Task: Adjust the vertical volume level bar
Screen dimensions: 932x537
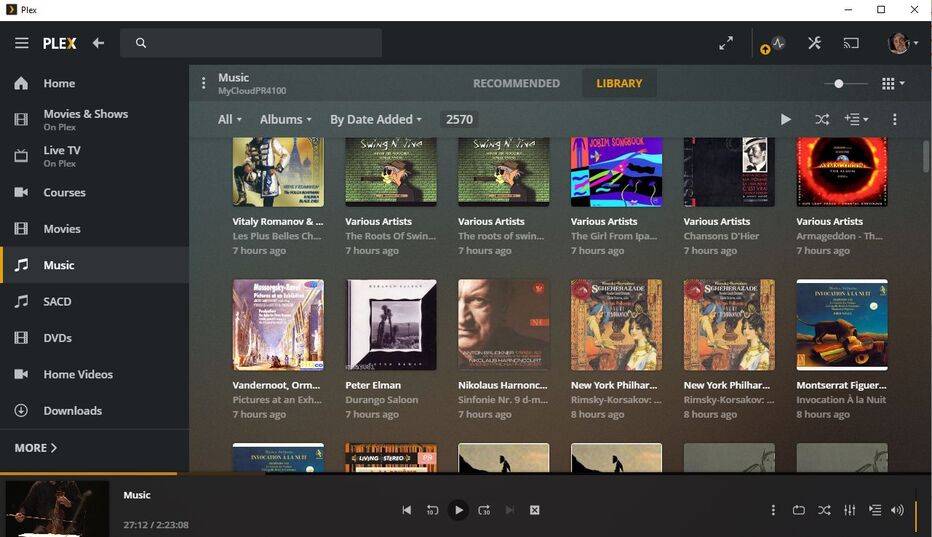Action: coord(916,510)
